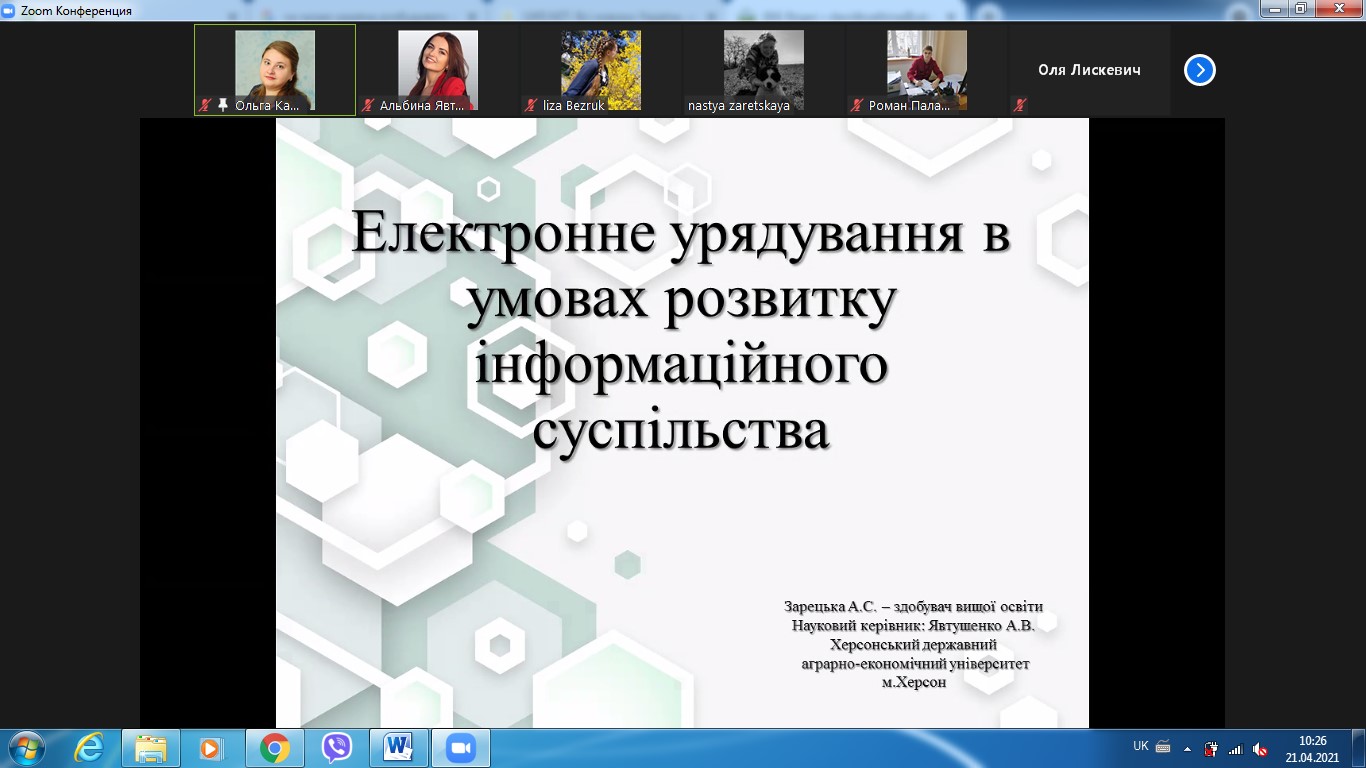
Task: Click muted mic icon on Ольга's tile
Action: pos(205,105)
